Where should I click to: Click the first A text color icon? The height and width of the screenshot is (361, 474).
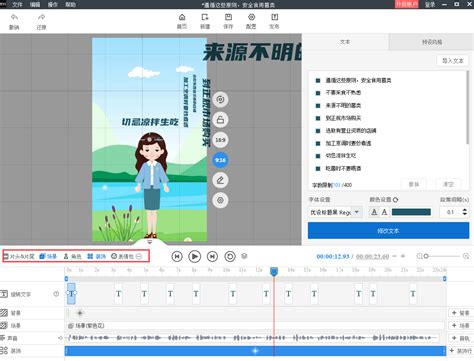(374, 212)
